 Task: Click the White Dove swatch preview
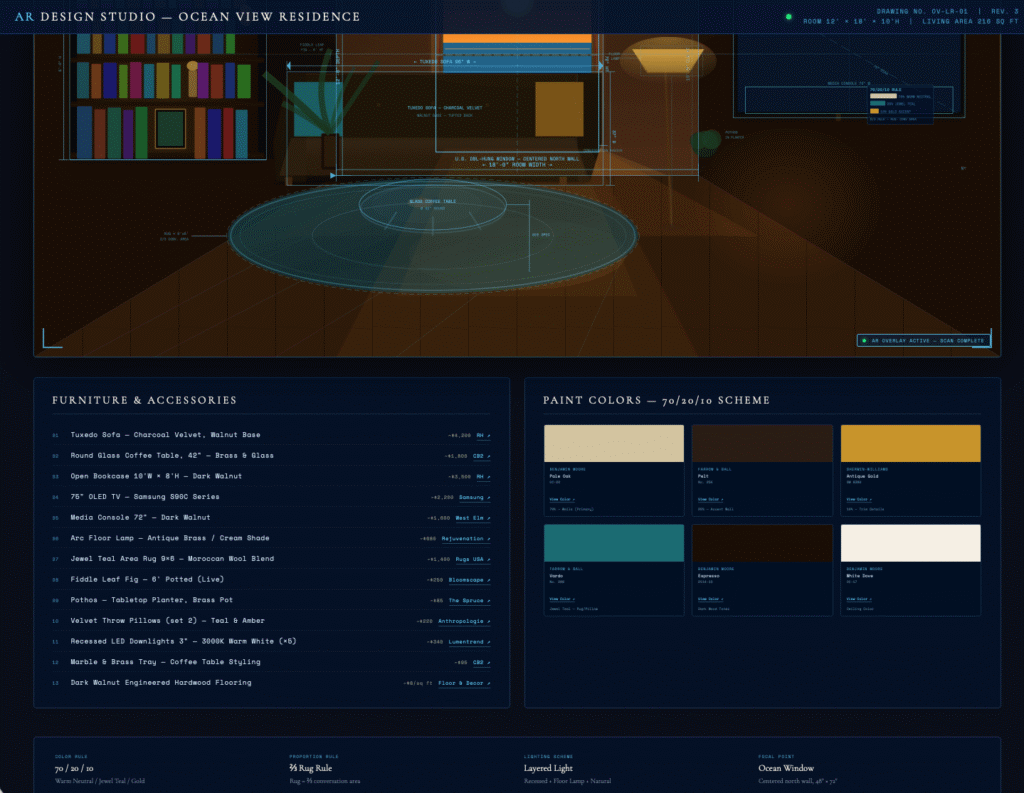(910, 545)
